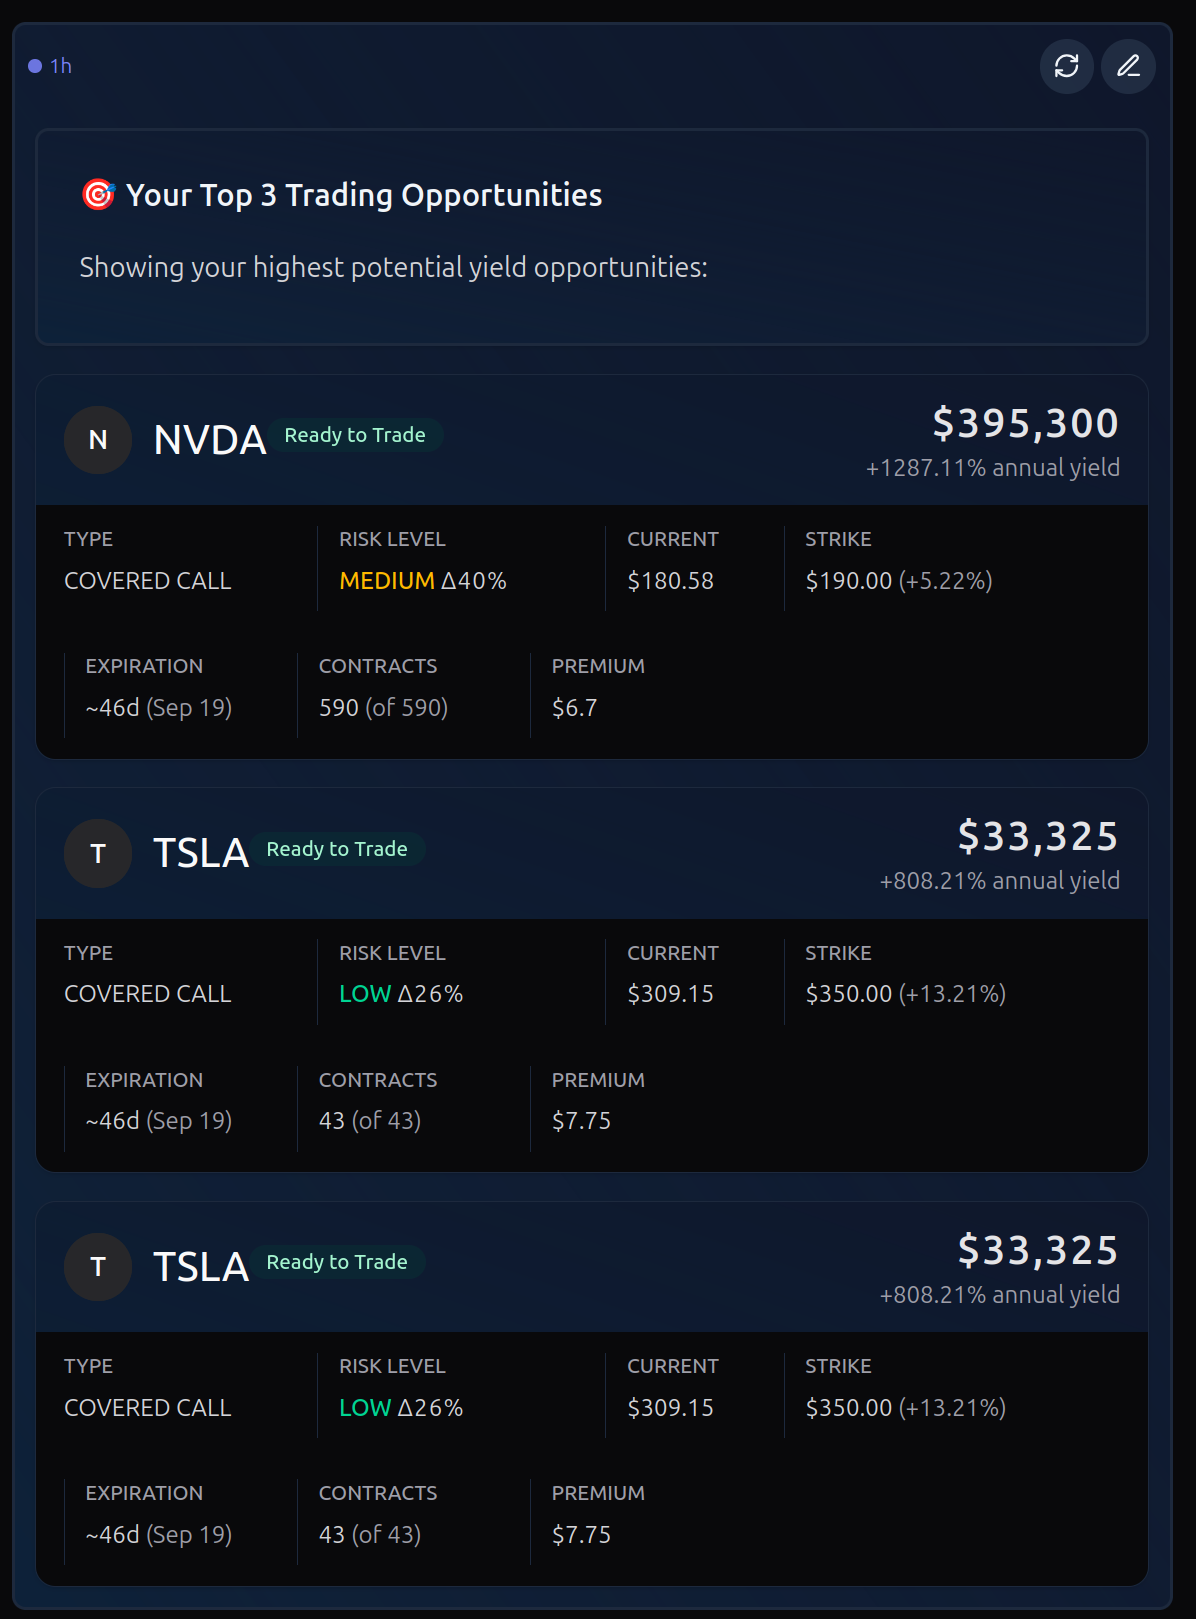This screenshot has height=1619, width=1196.
Task: Open the NVDA ticker title
Action: click(x=209, y=440)
